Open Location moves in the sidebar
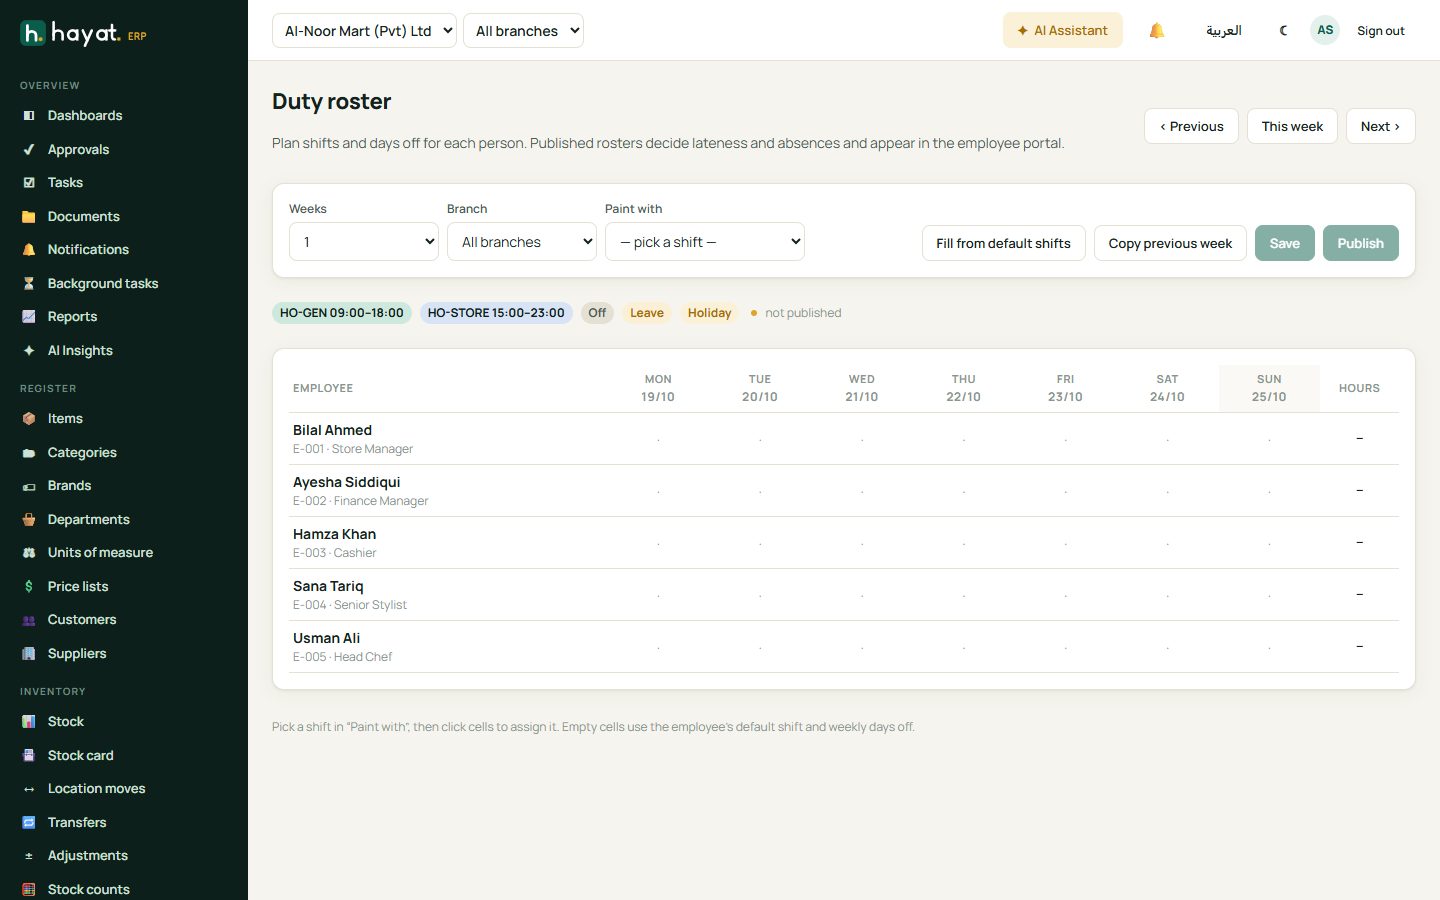This screenshot has width=1440, height=900. (x=96, y=789)
